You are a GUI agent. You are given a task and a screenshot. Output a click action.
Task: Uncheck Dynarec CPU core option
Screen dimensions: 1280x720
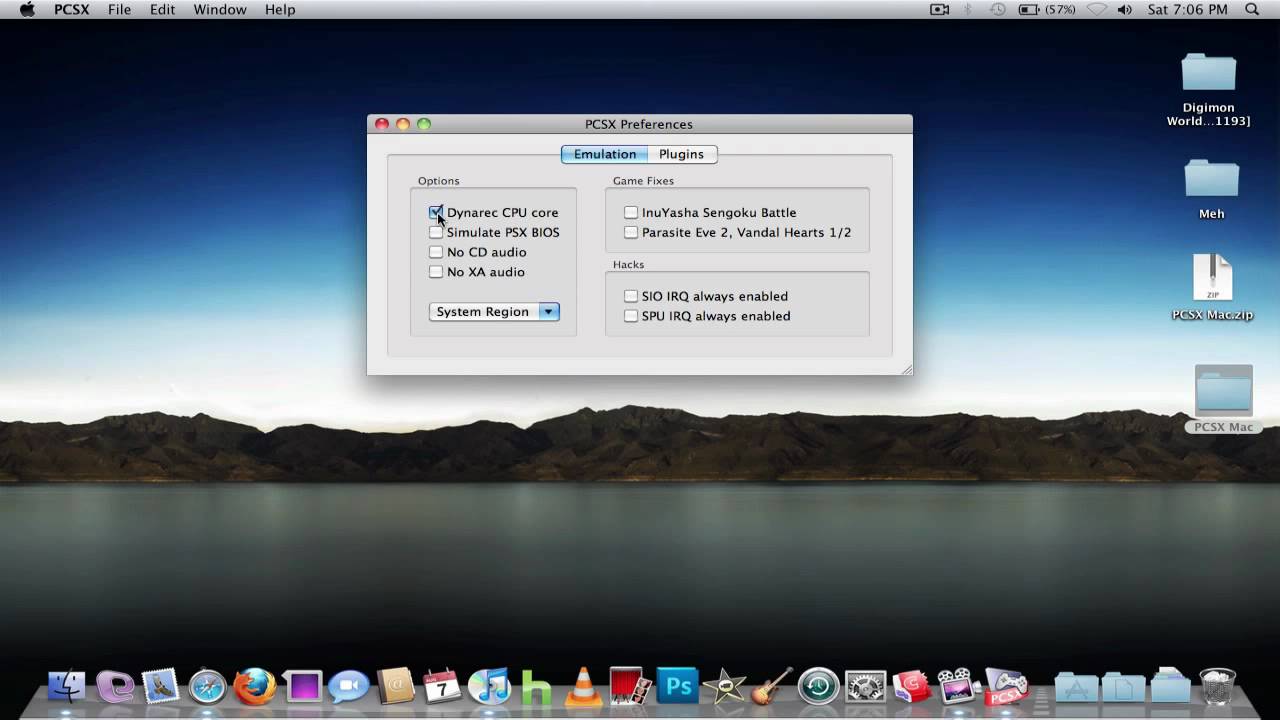(436, 212)
